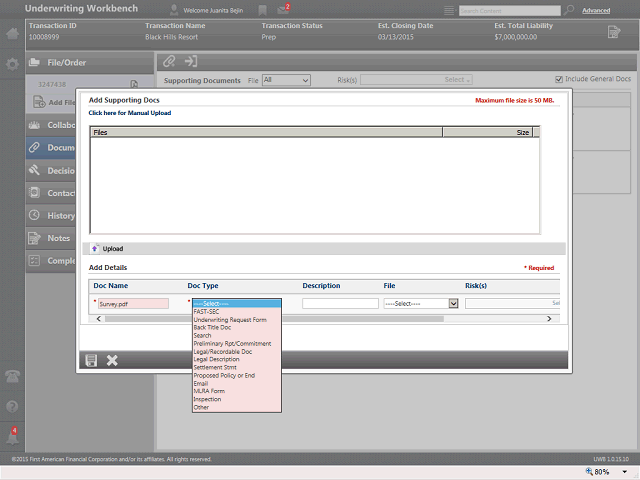Click the search magnifier icon
The height and width of the screenshot is (480, 640).
(x=569, y=10)
